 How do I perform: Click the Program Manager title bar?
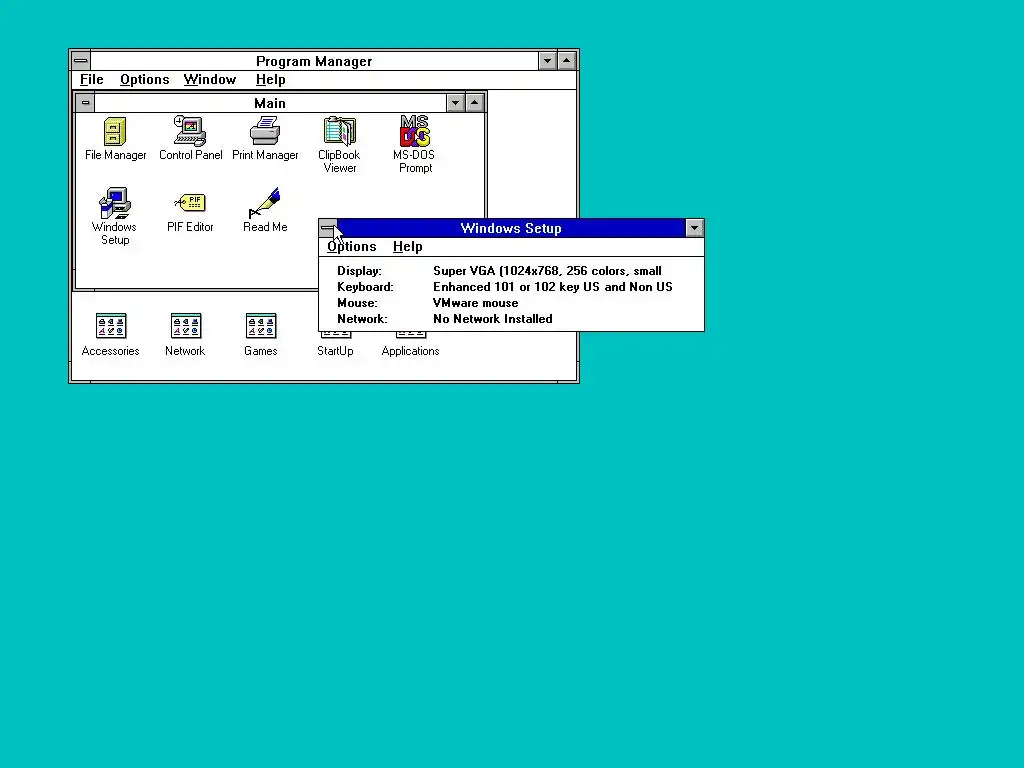tap(314, 61)
